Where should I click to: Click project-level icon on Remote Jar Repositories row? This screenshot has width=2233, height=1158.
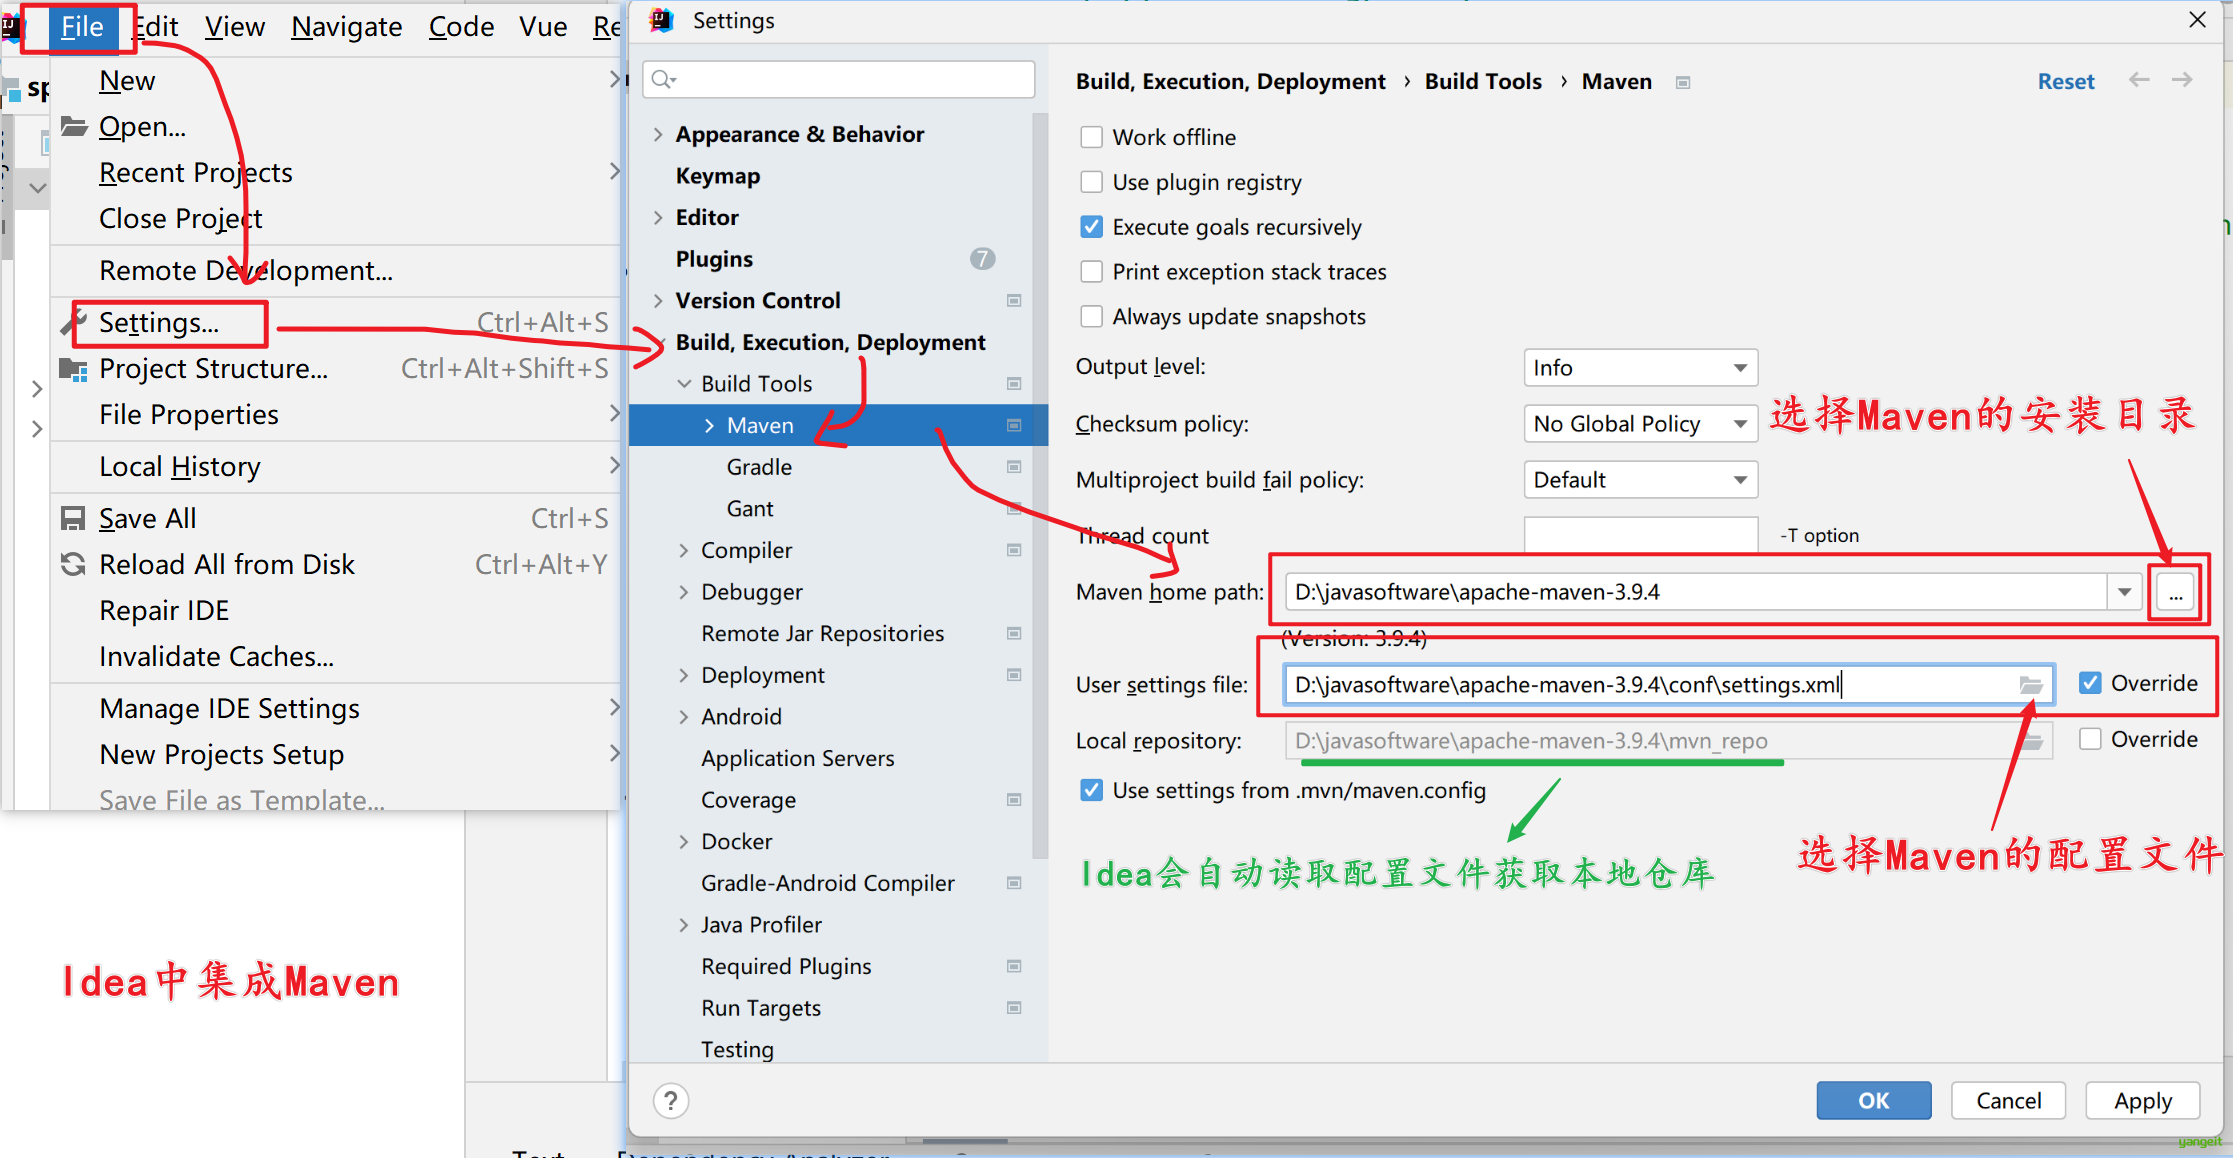(x=1014, y=633)
